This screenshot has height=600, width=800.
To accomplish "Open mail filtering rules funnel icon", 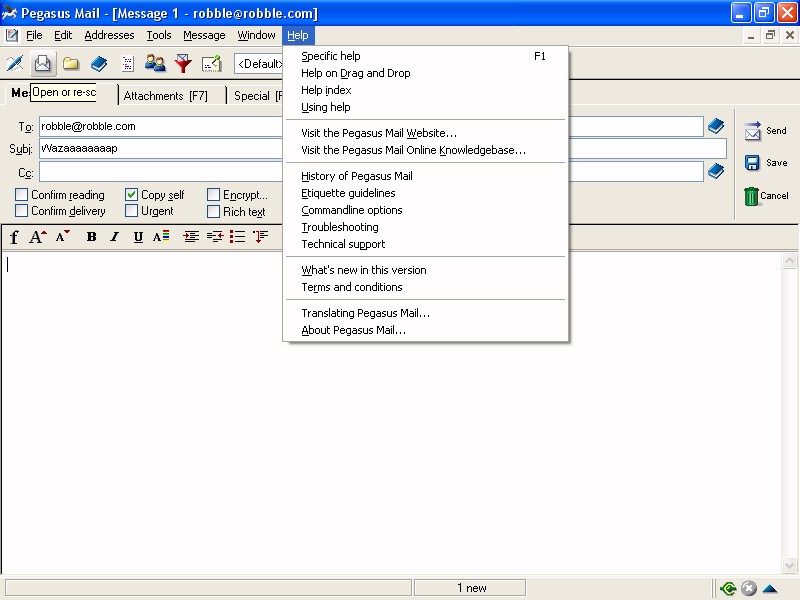I will point(183,63).
